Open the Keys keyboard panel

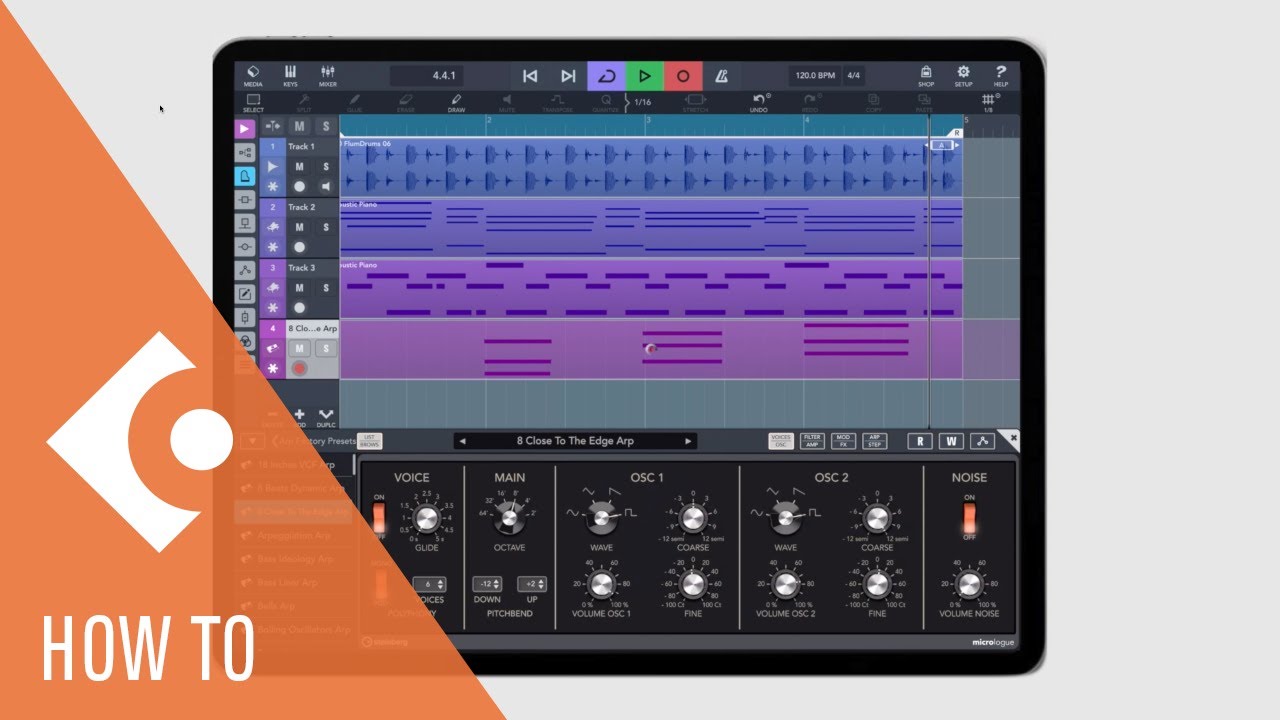pos(290,76)
